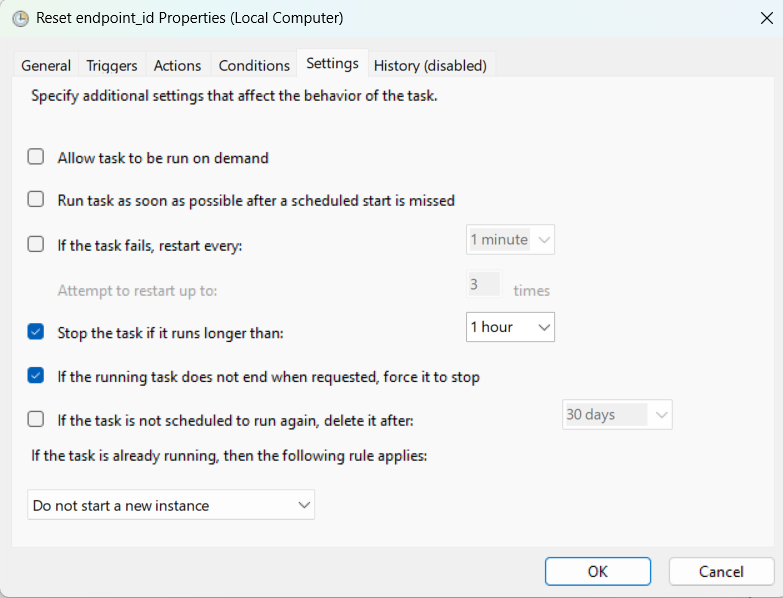Select the Conditions tab
Screen dimensions: 783x598
click(254, 65)
